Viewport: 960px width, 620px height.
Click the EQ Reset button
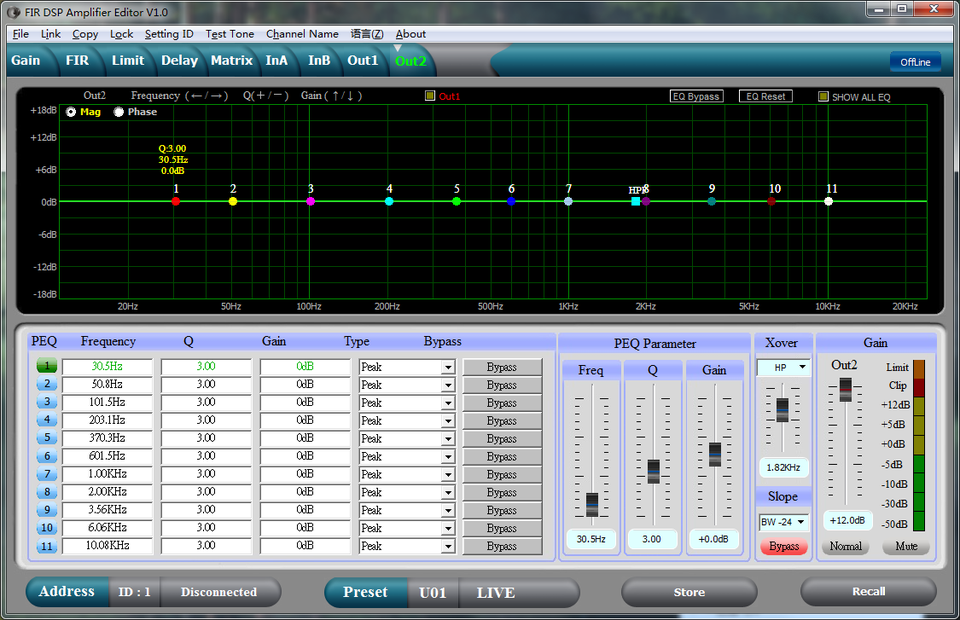click(x=765, y=97)
